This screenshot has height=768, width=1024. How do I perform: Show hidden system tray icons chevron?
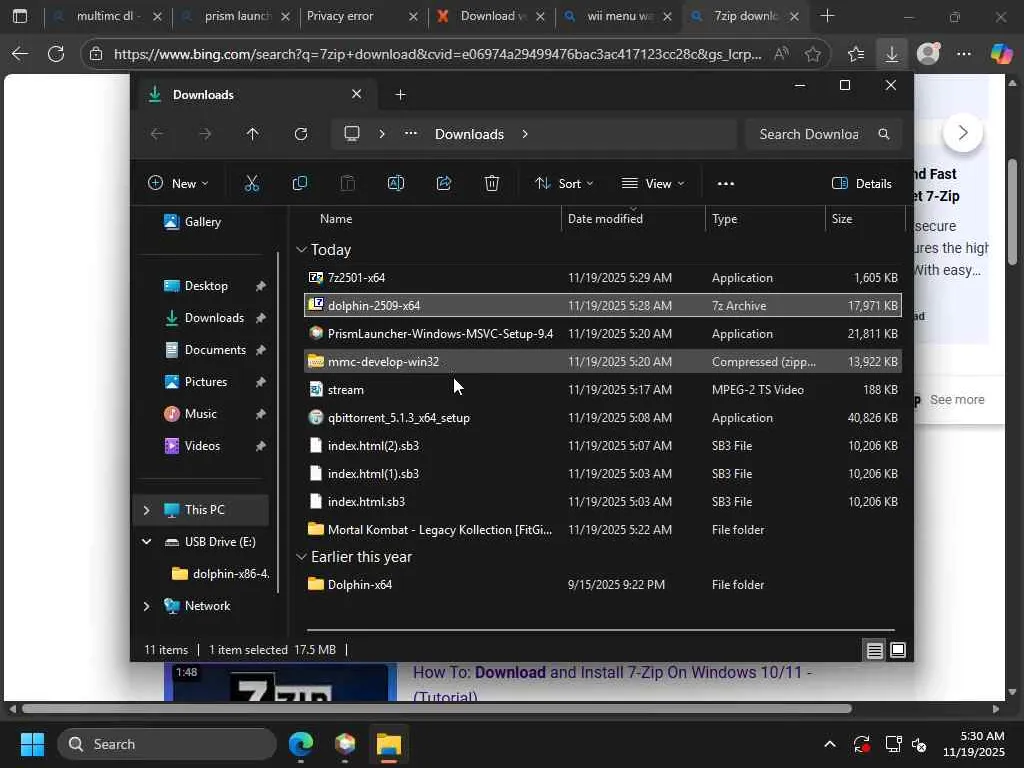pos(829,744)
